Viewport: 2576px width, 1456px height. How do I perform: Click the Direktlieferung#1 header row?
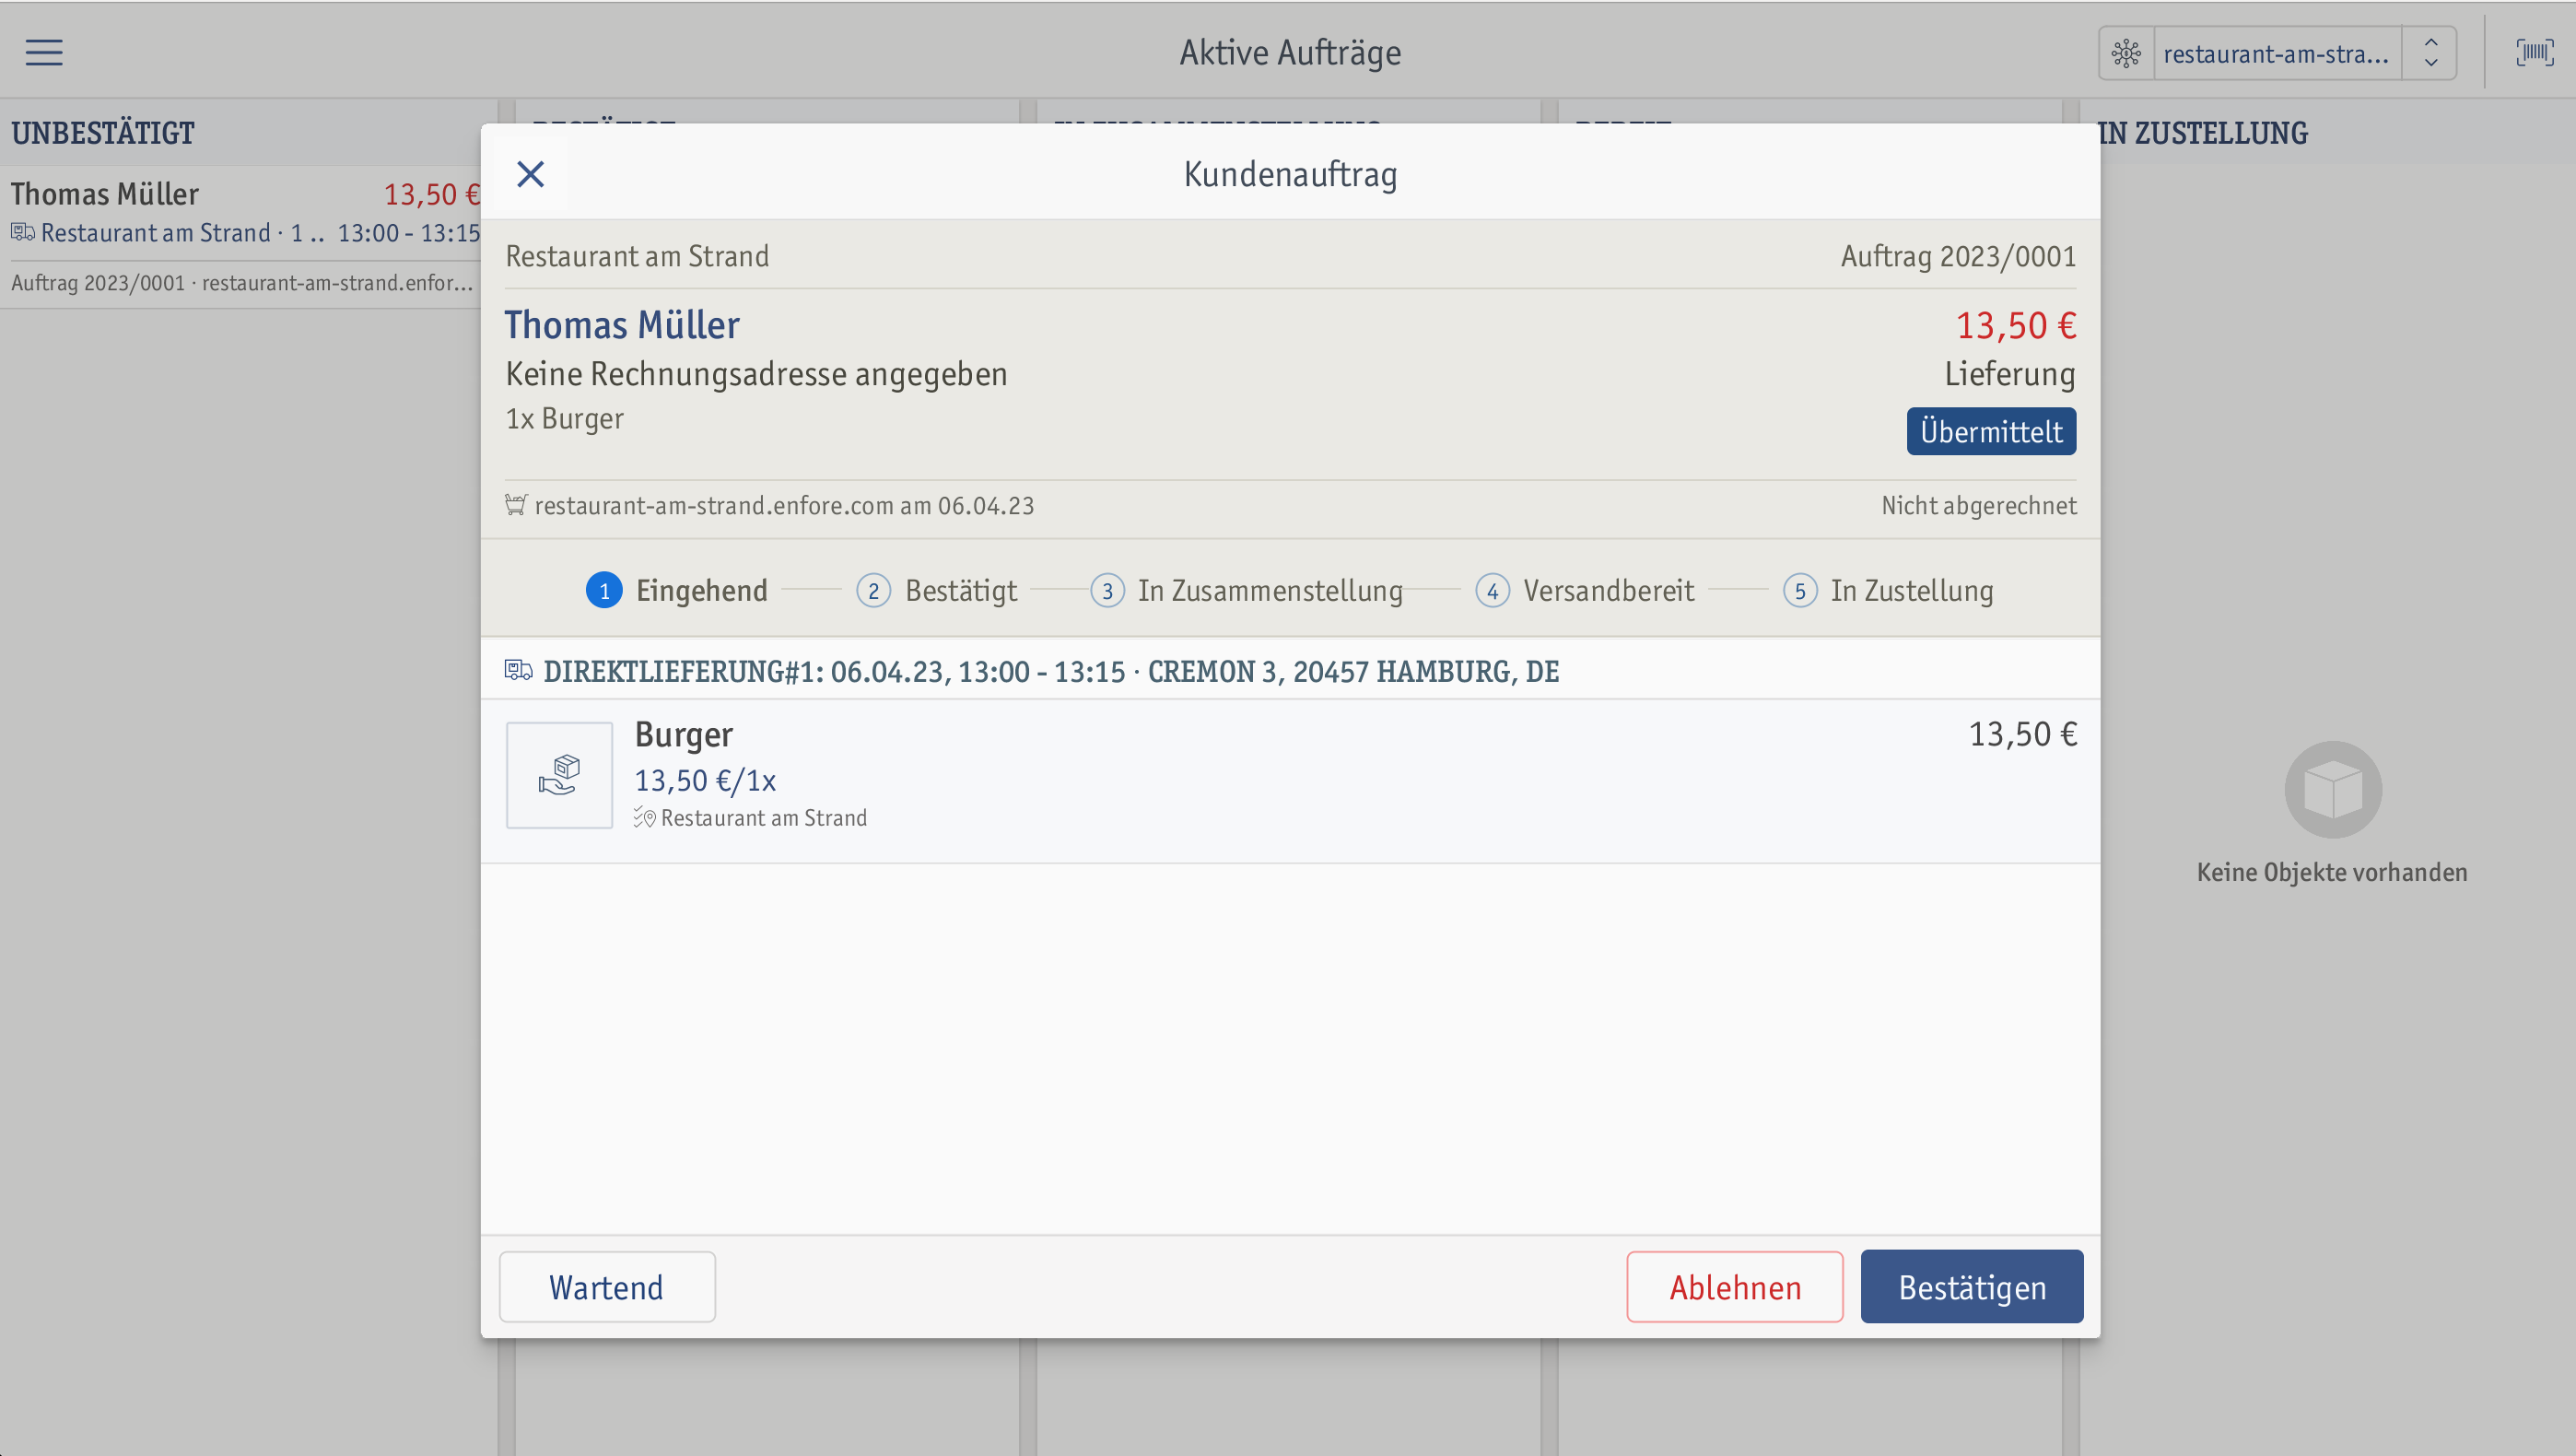coord(1290,670)
